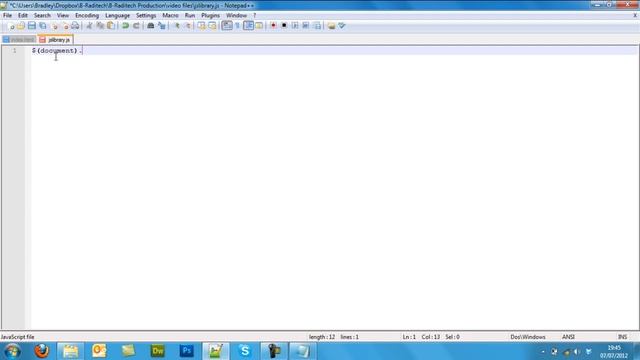Image resolution: width=640 pixels, height=360 pixels.
Task: Click the Zoom Out toolbar icon
Action: tap(187, 26)
